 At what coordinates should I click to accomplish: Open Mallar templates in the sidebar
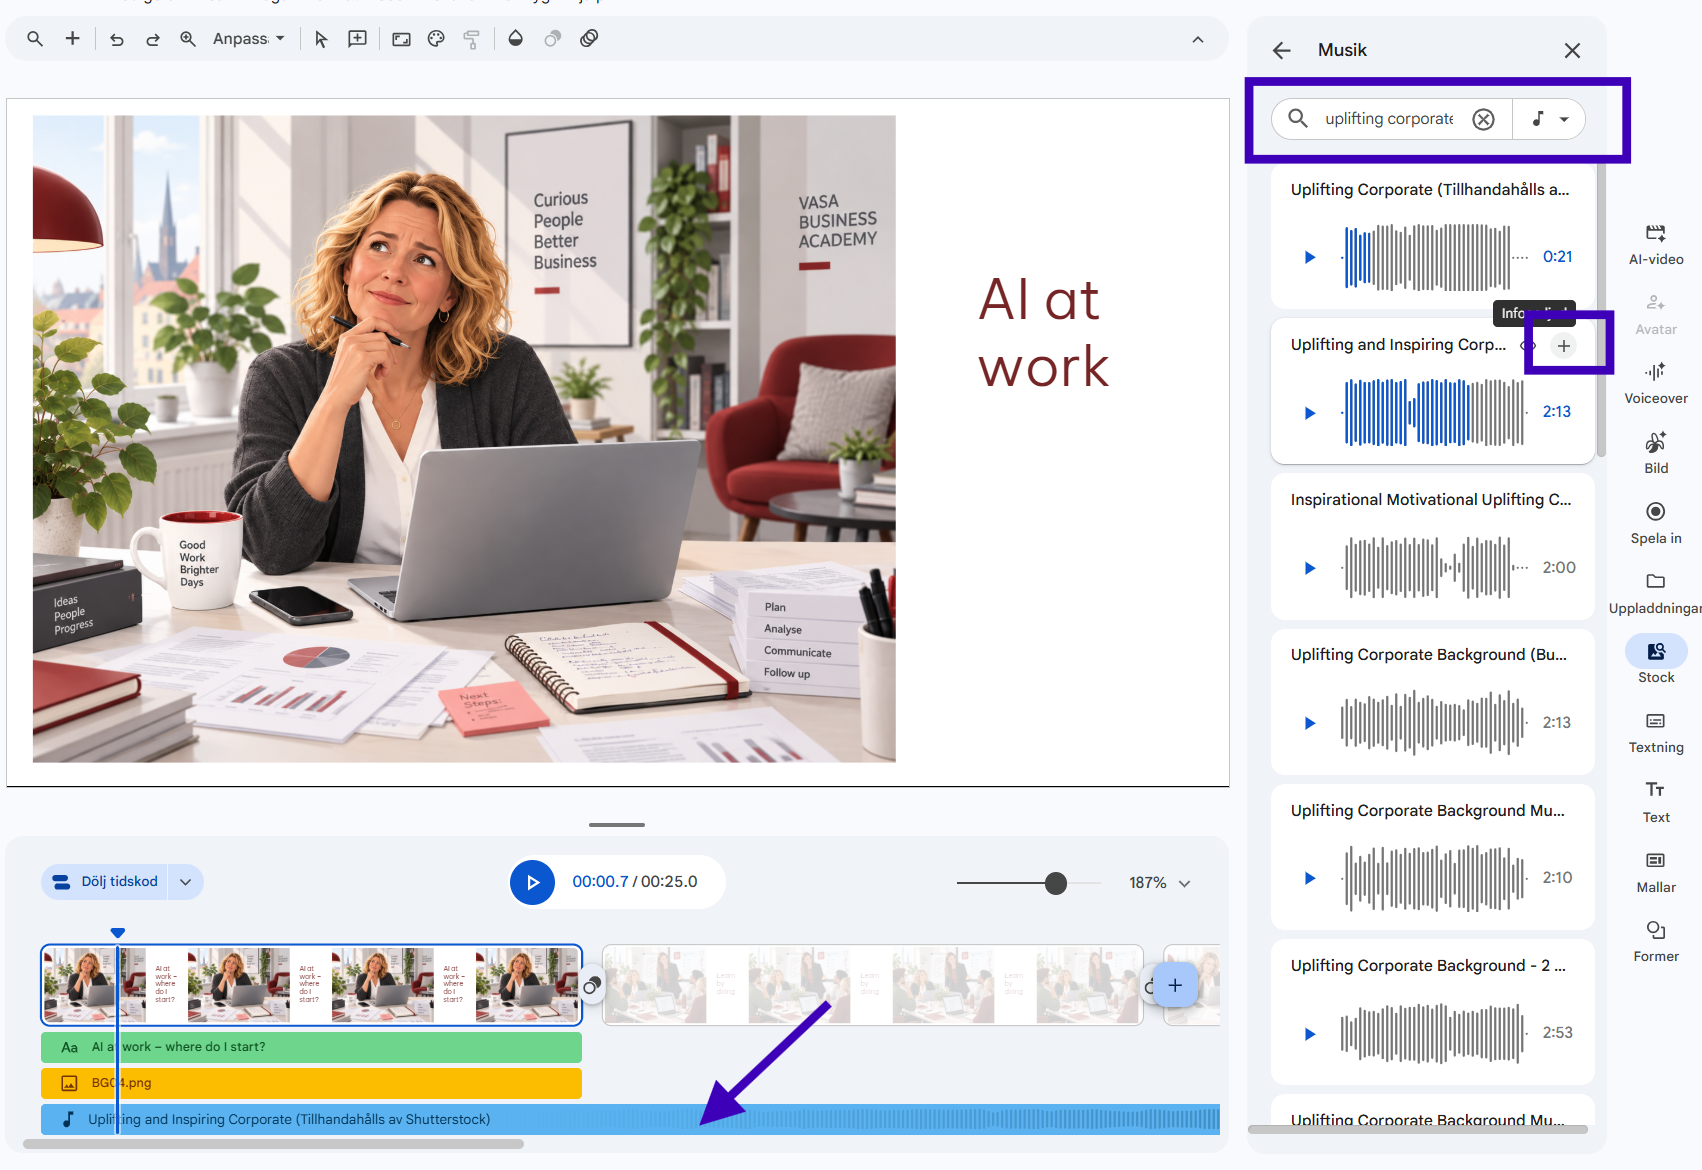click(1656, 873)
